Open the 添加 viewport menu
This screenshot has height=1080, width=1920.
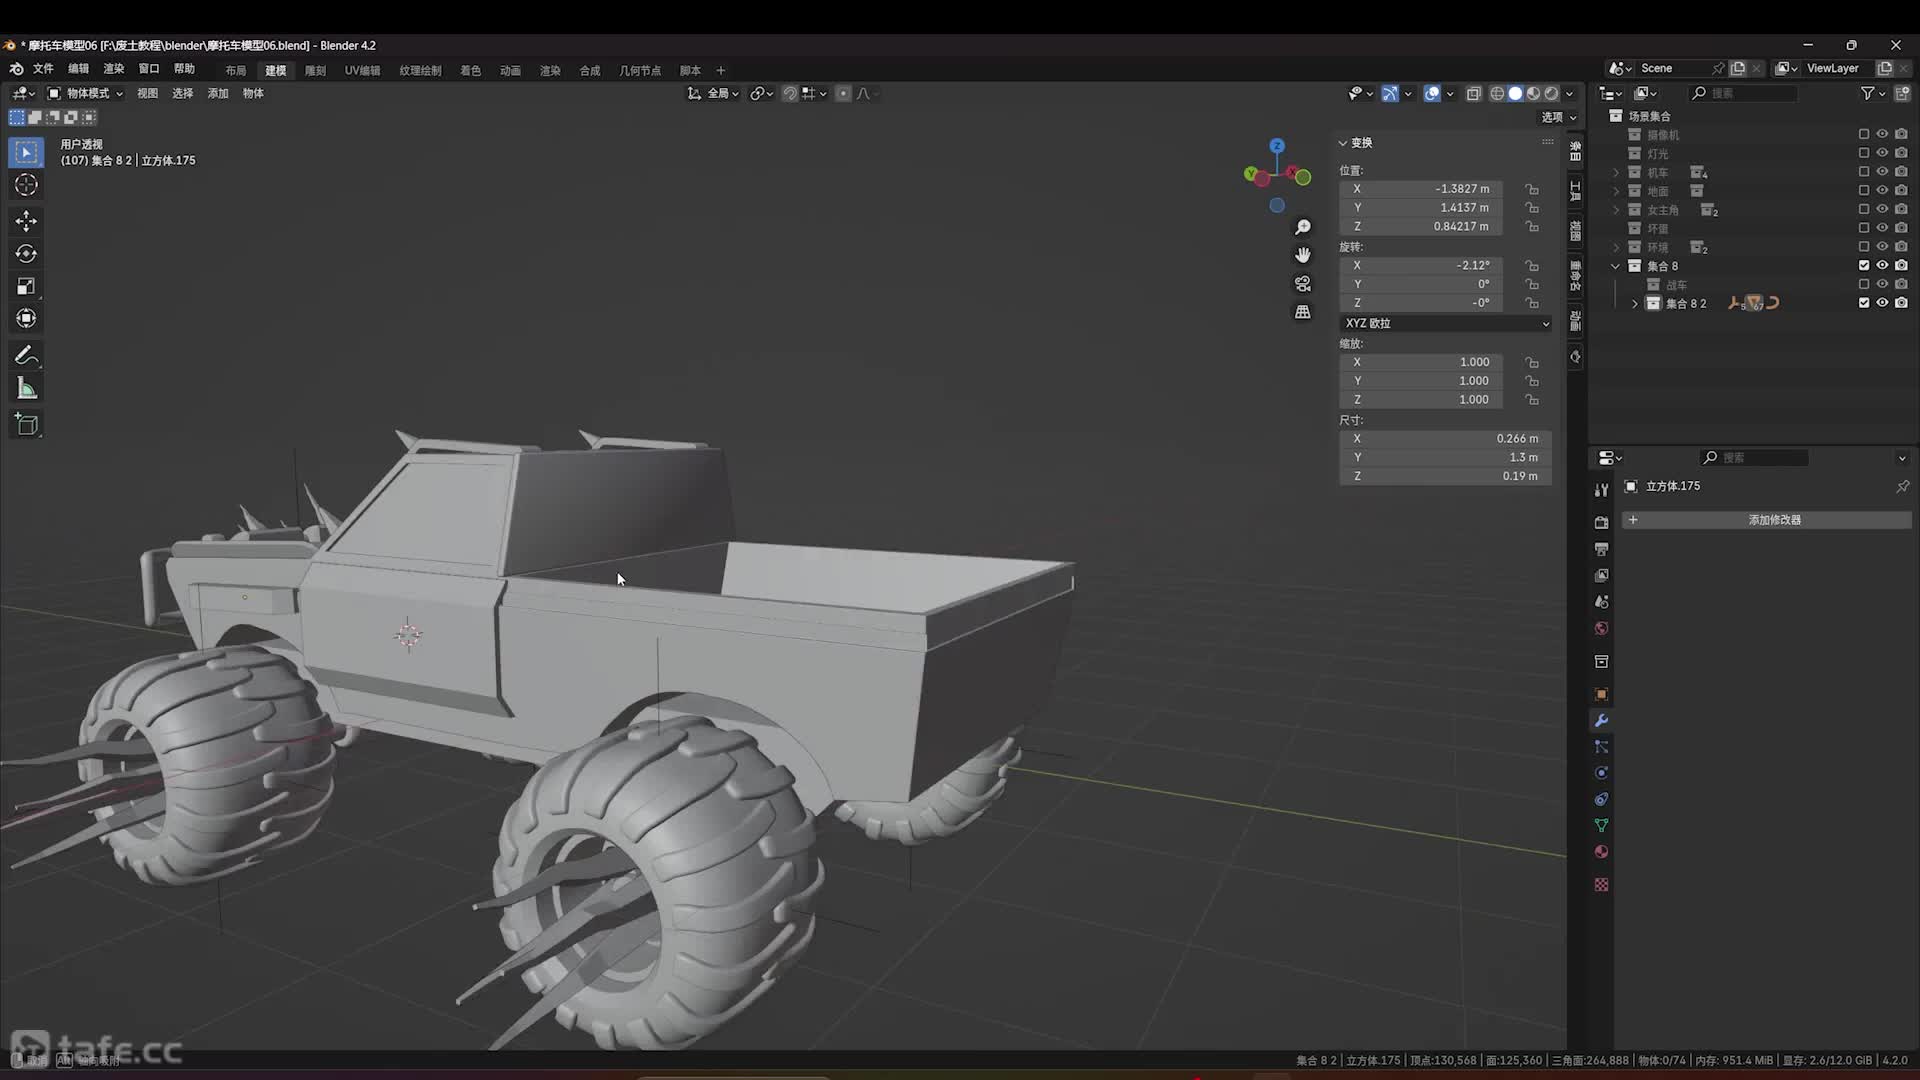pos(218,93)
